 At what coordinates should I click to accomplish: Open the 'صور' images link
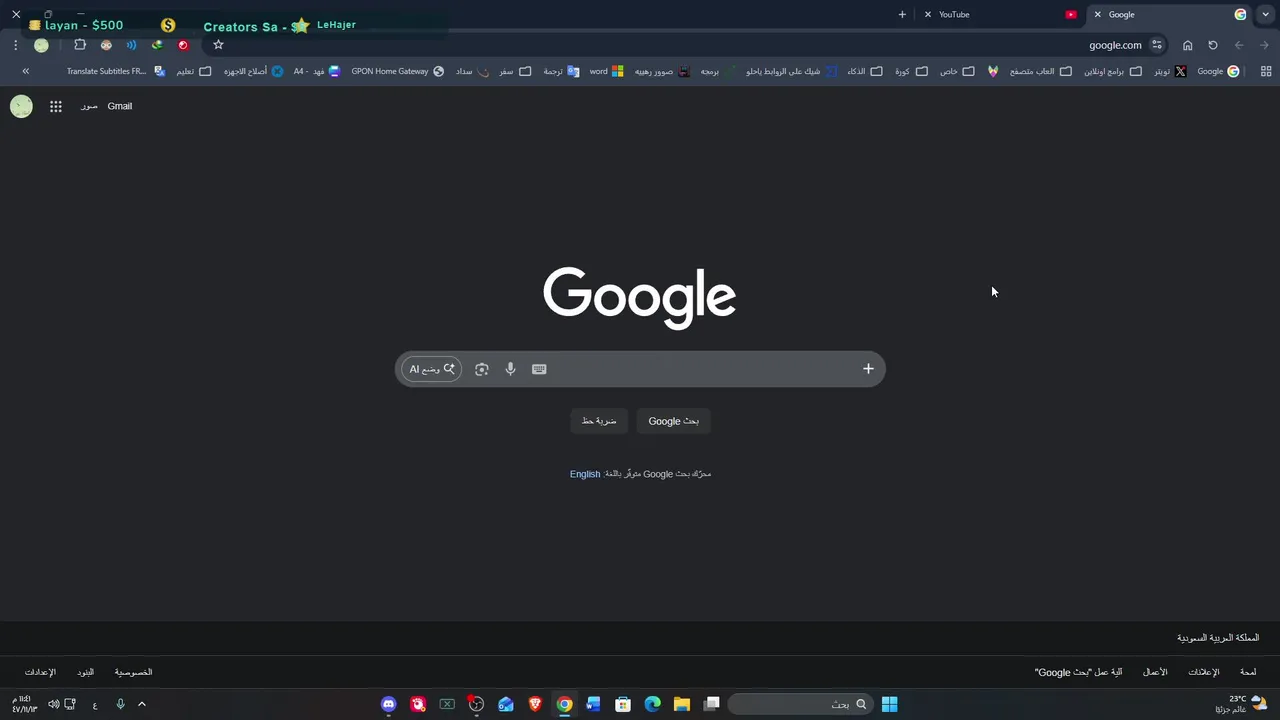[89, 106]
